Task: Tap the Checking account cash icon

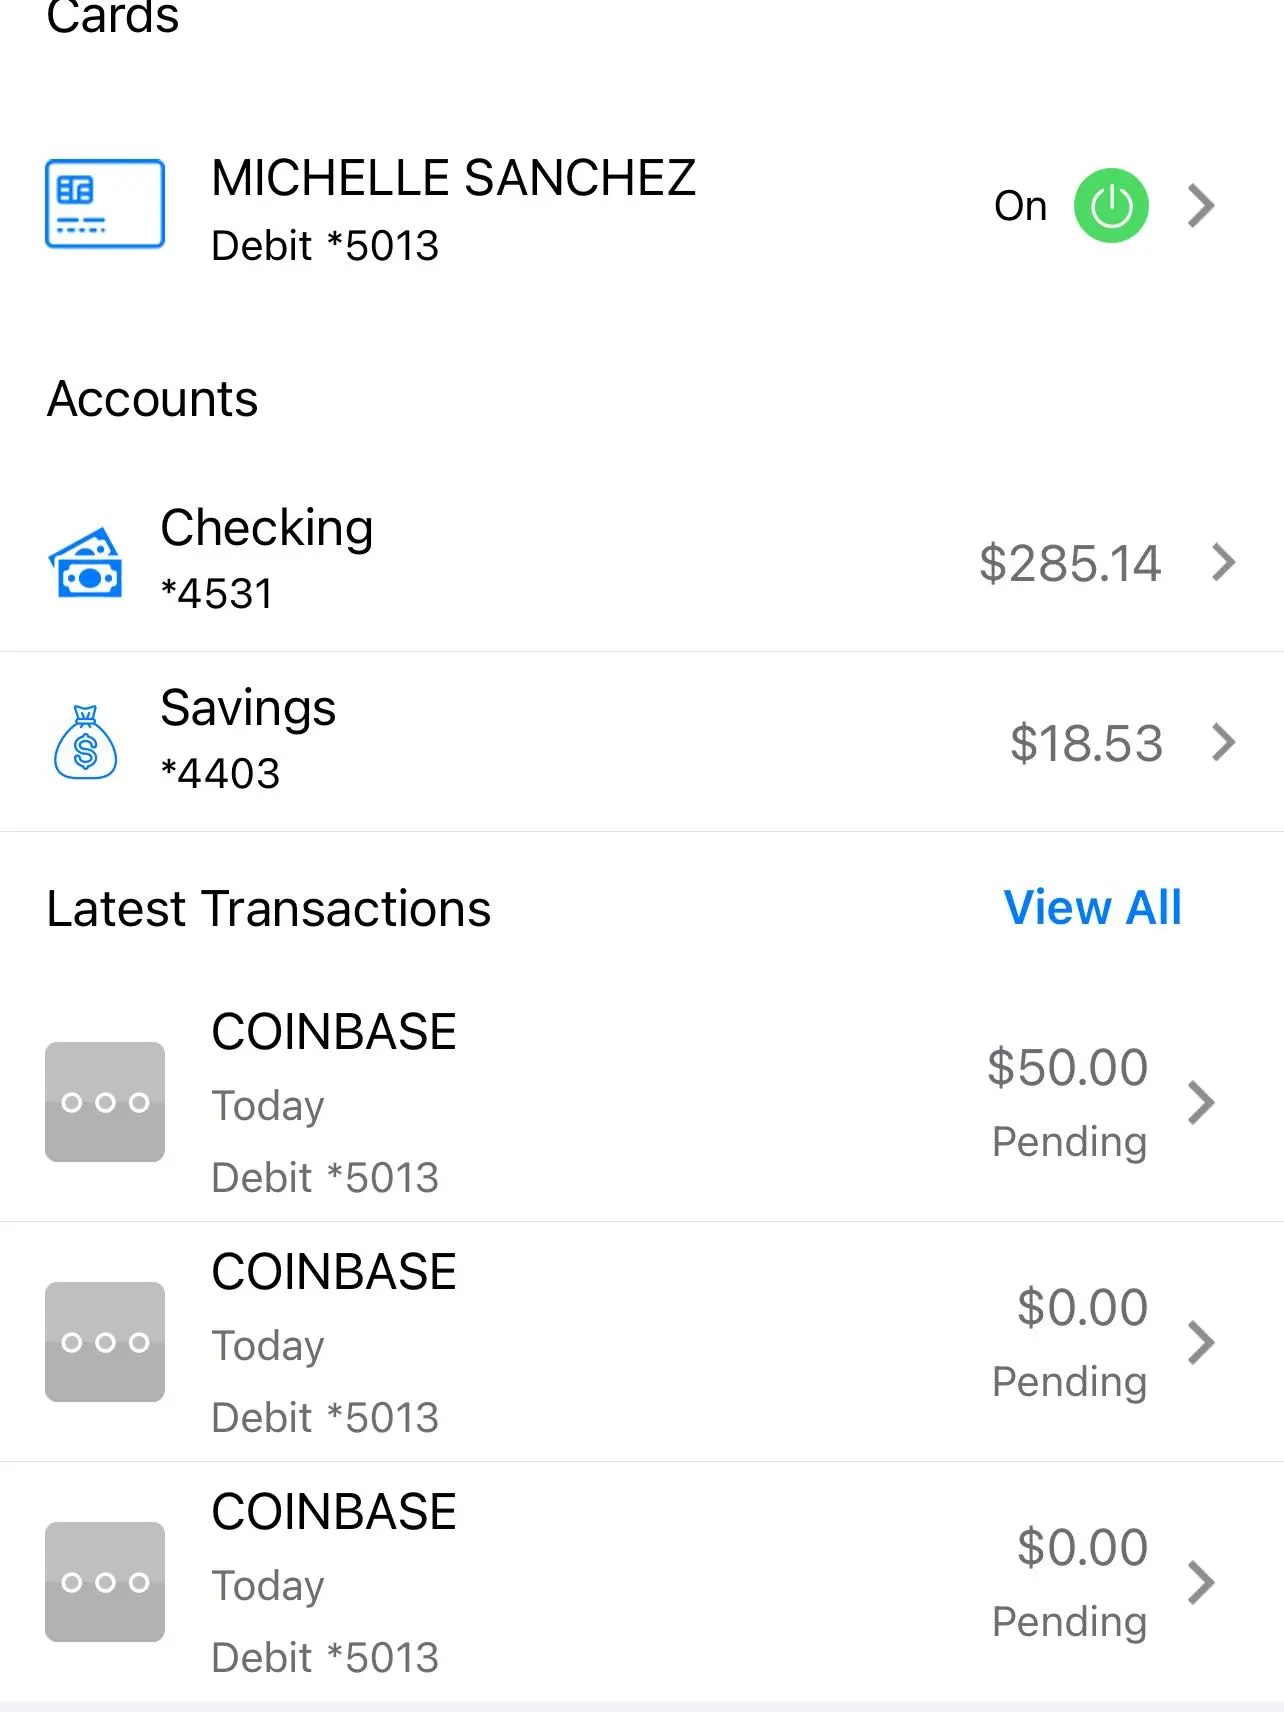Action: pos(86,563)
